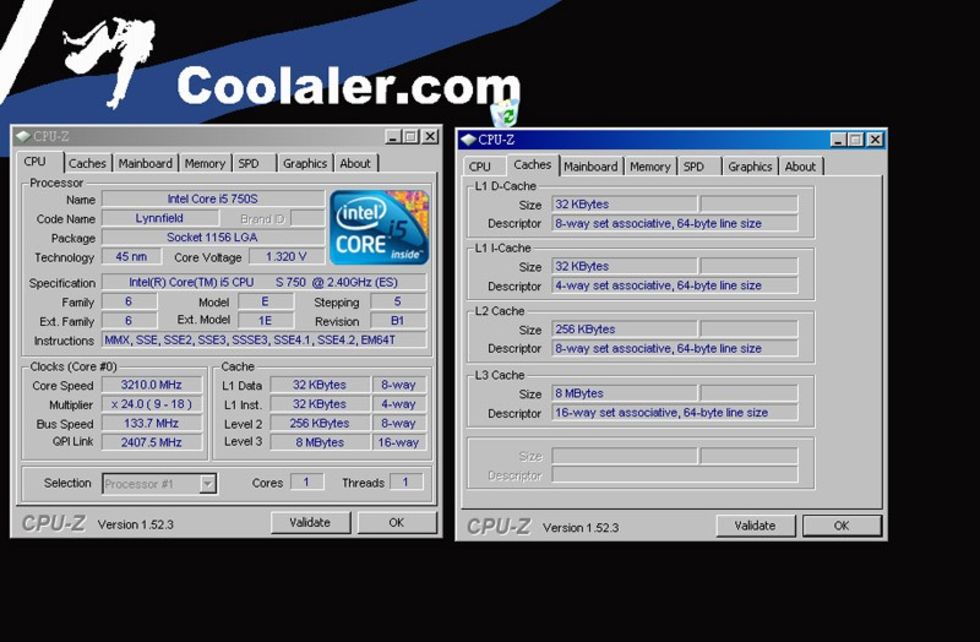Show About tab in left CPU-Z window

[355, 163]
